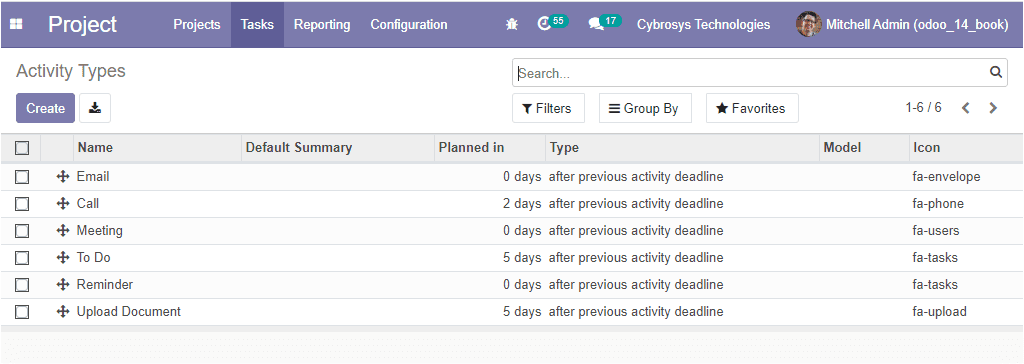Grab the To Do row drag handle
Image resolution: width=1024 pixels, height=364 pixels.
63,257
